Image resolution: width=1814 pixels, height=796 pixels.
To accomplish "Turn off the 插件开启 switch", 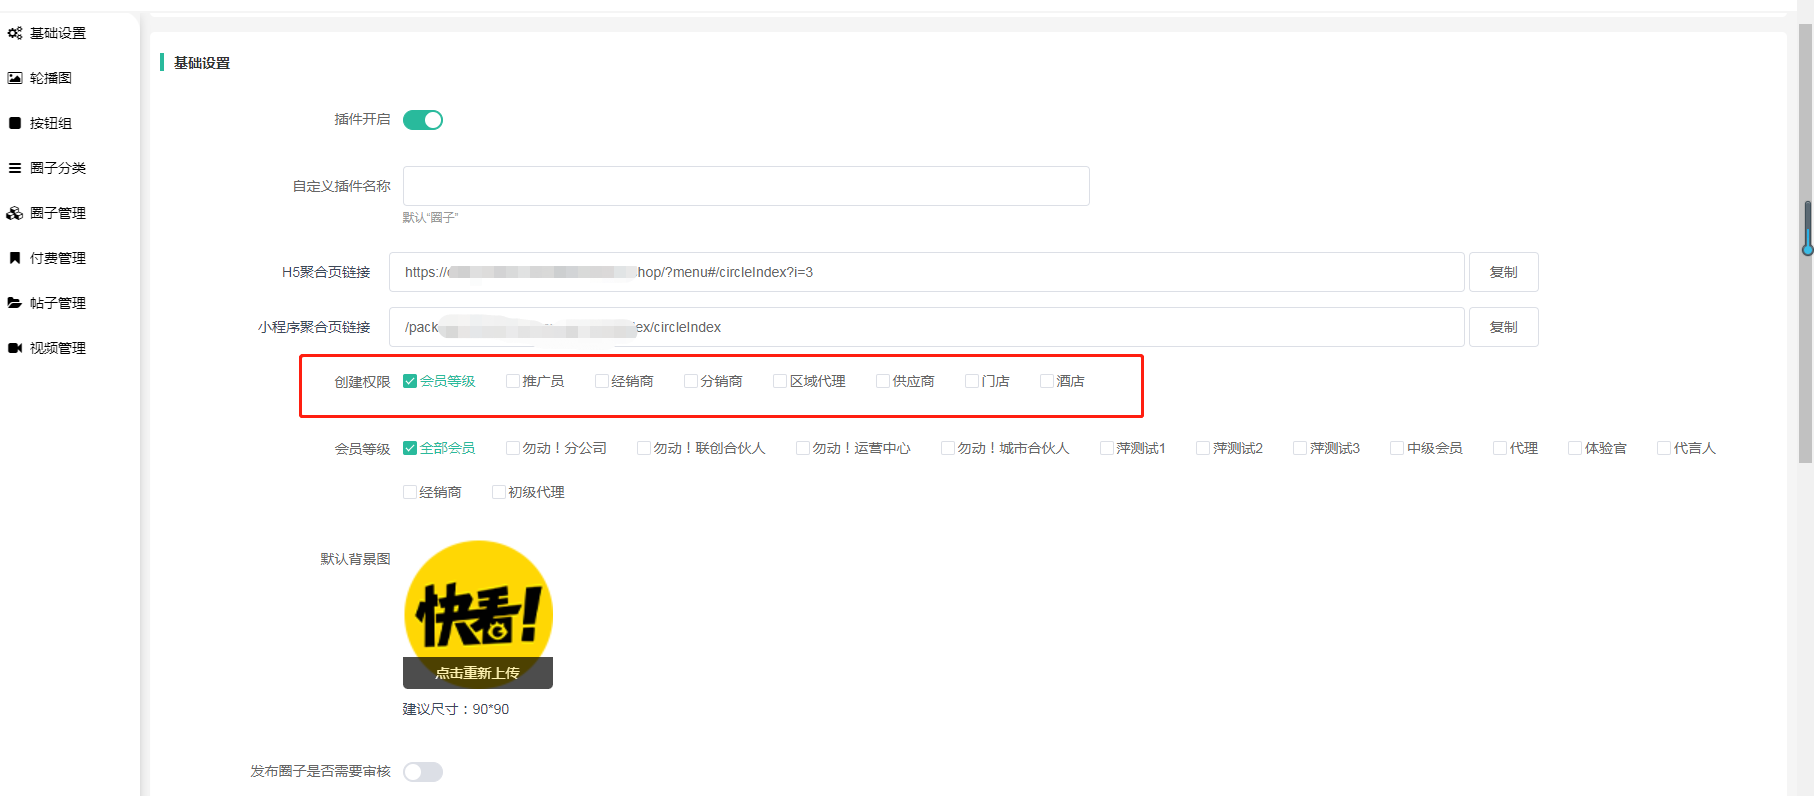I will pos(423,120).
